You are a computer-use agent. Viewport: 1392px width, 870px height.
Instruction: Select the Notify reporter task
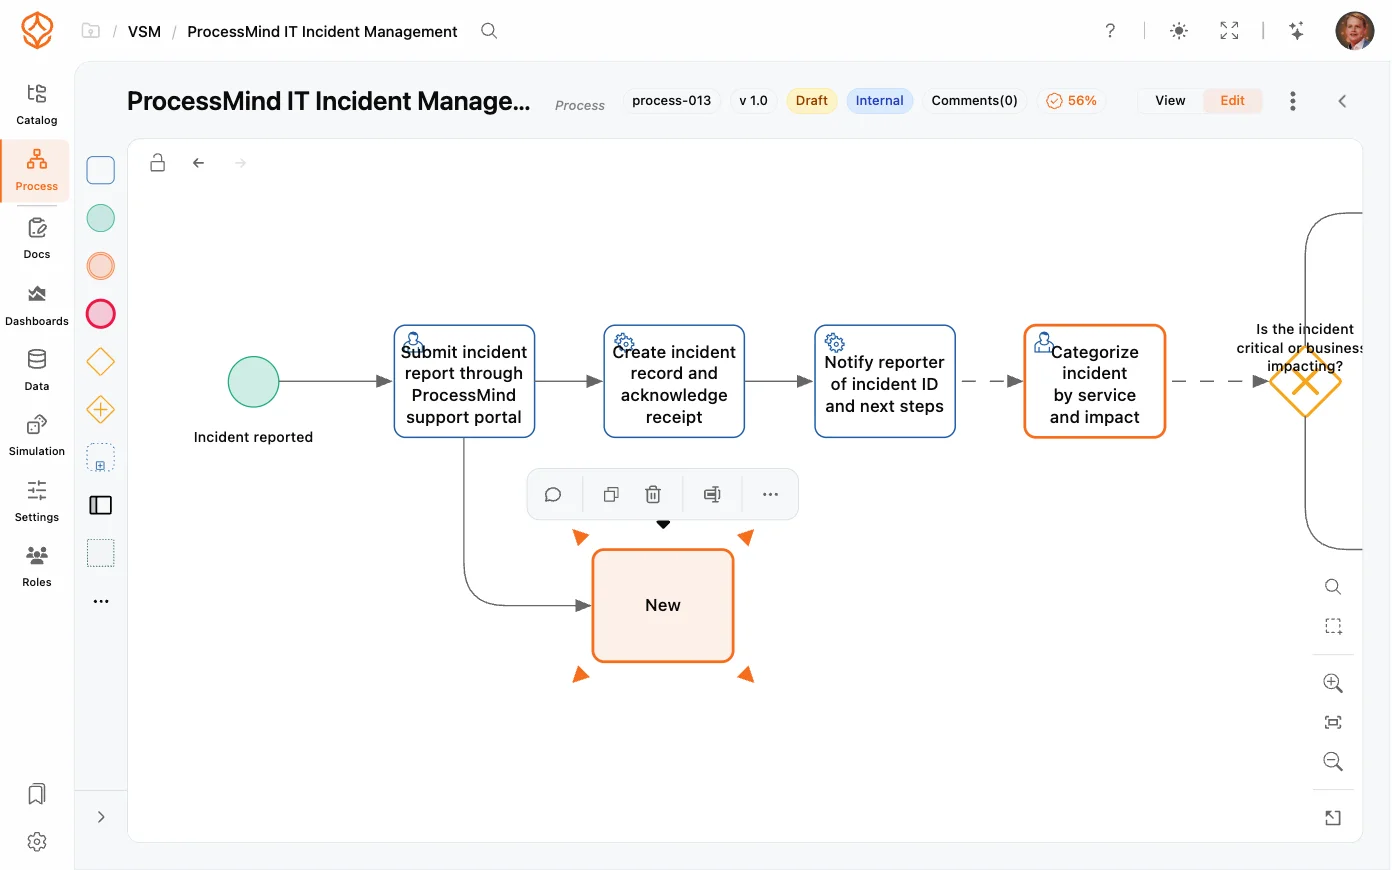tap(885, 381)
